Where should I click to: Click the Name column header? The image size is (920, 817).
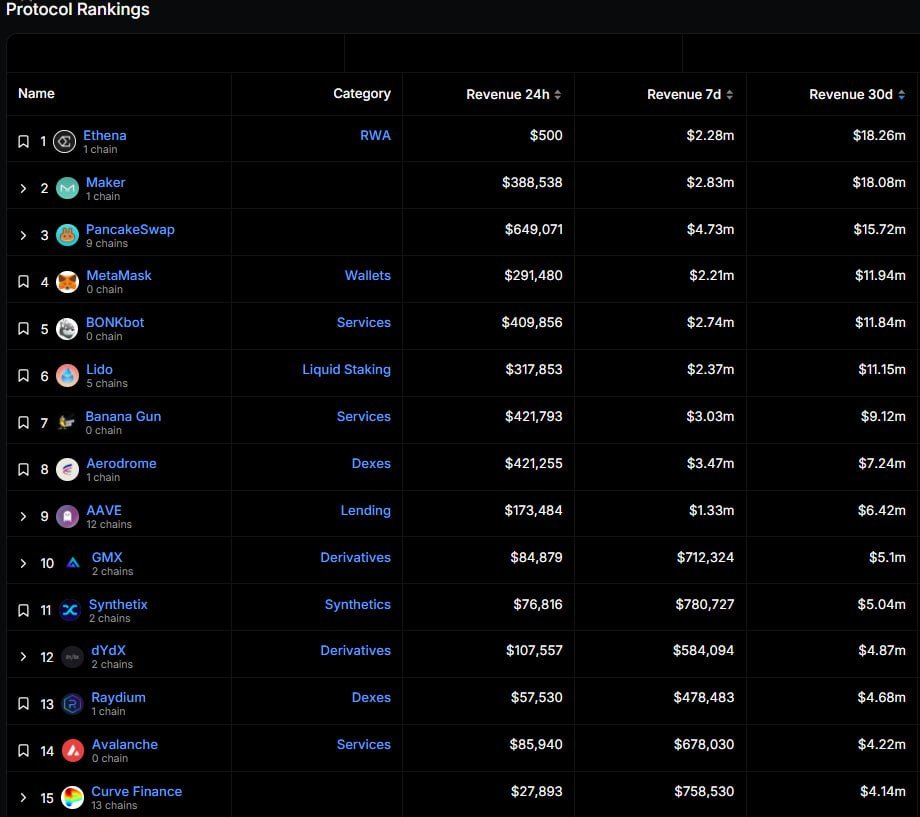pyautogui.click(x=36, y=93)
